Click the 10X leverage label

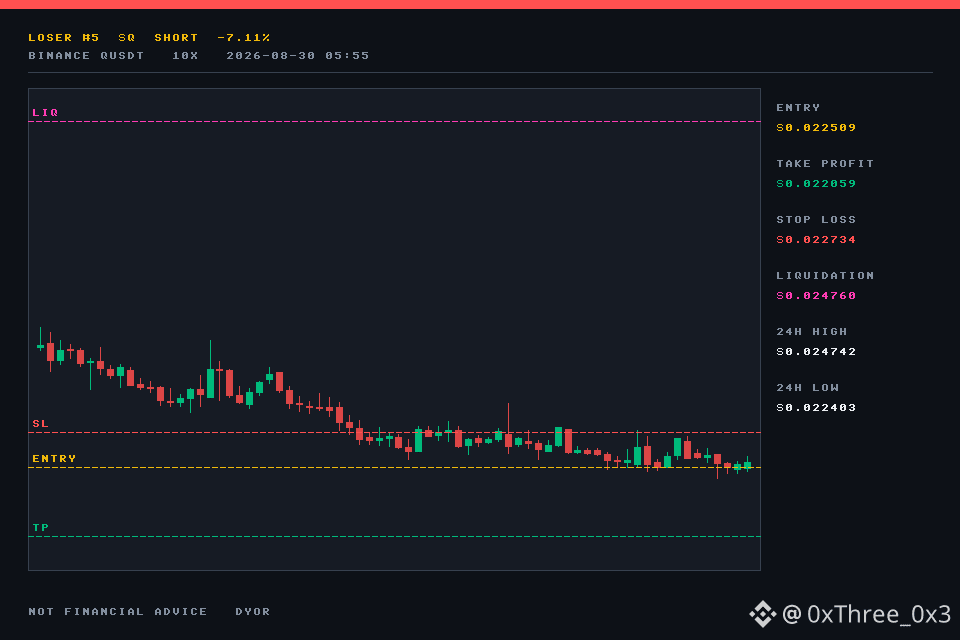185,56
